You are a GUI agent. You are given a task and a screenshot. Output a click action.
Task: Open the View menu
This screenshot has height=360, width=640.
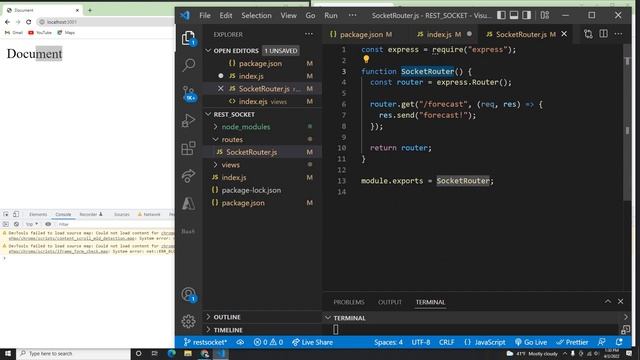coord(289,16)
